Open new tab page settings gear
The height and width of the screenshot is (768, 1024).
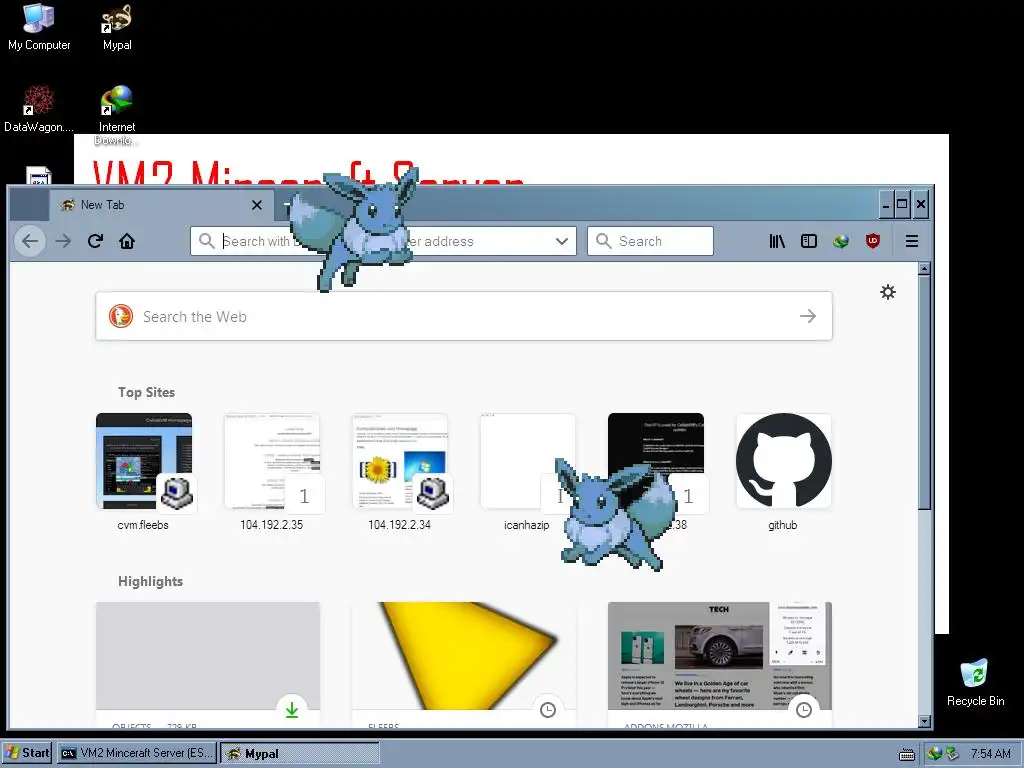(888, 292)
